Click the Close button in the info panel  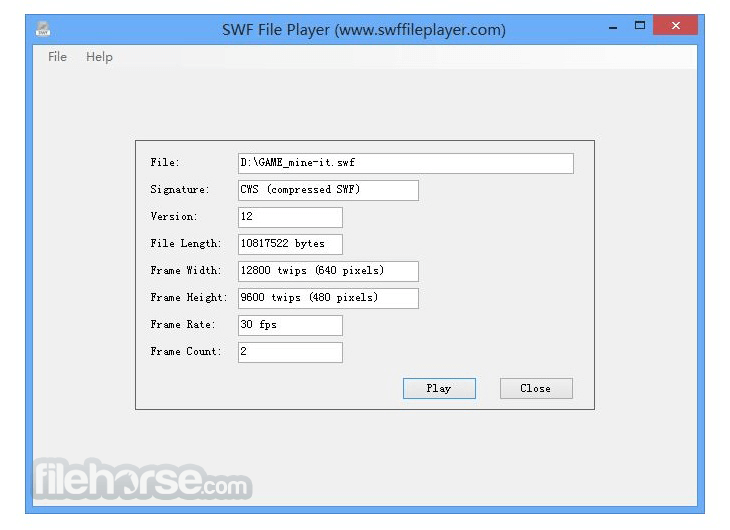[536, 388]
